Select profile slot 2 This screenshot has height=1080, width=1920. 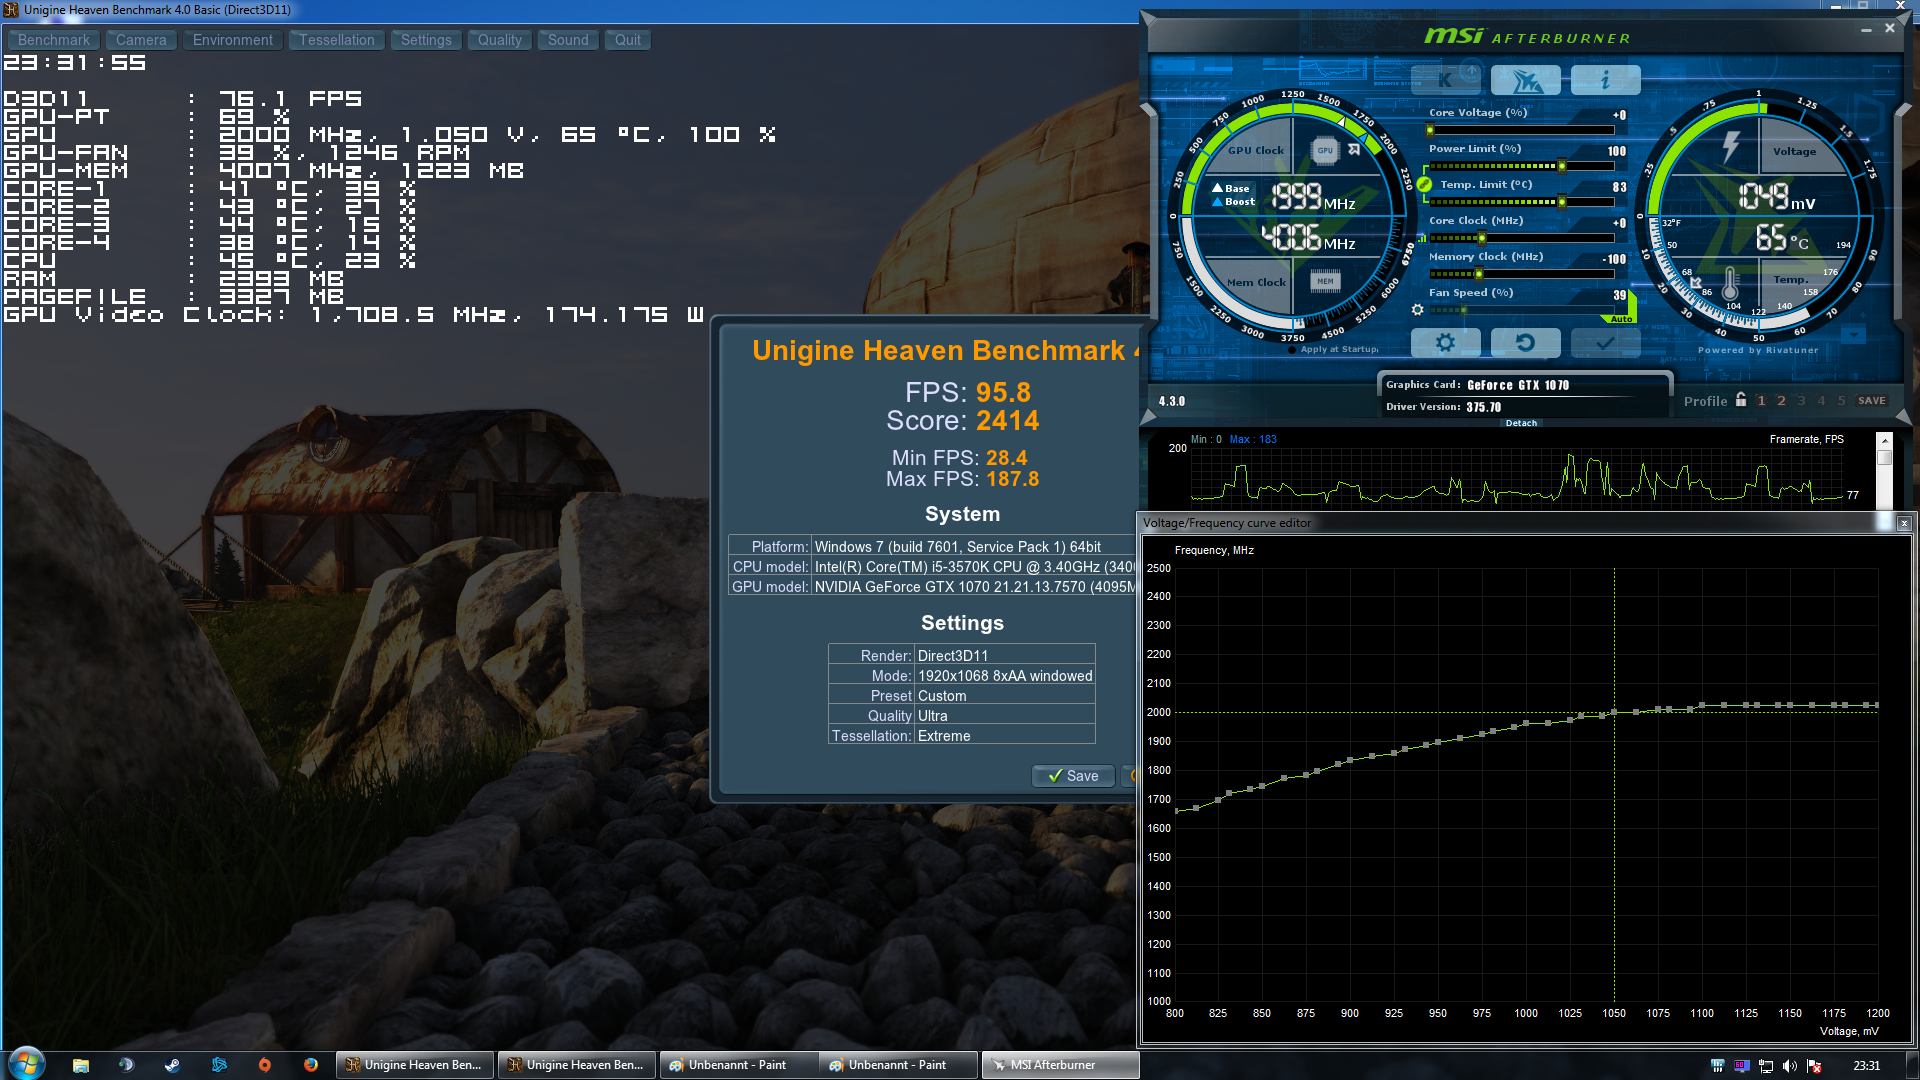(x=1781, y=401)
